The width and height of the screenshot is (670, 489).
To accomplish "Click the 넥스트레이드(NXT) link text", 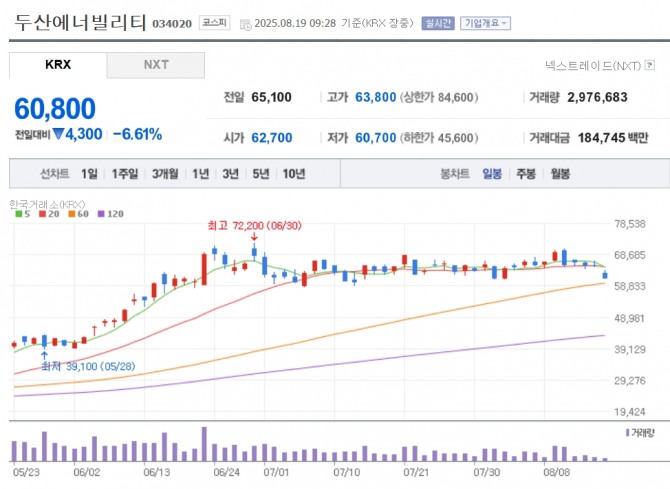I will click(x=593, y=65).
